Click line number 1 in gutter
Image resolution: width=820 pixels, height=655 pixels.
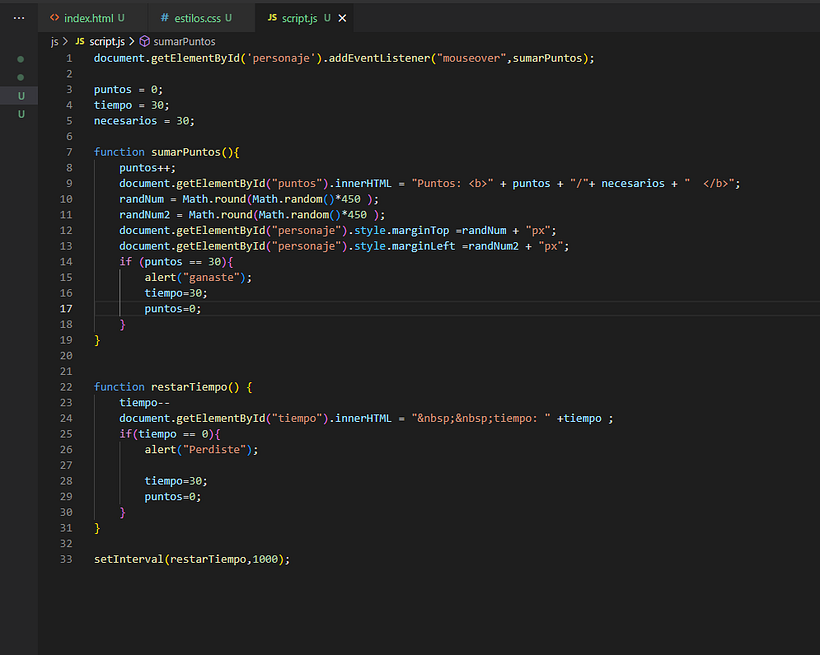(69, 58)
